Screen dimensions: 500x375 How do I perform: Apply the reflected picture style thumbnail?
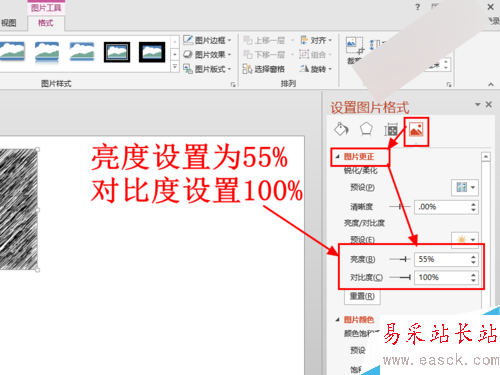pyautogui.click(x=47, y=52)
